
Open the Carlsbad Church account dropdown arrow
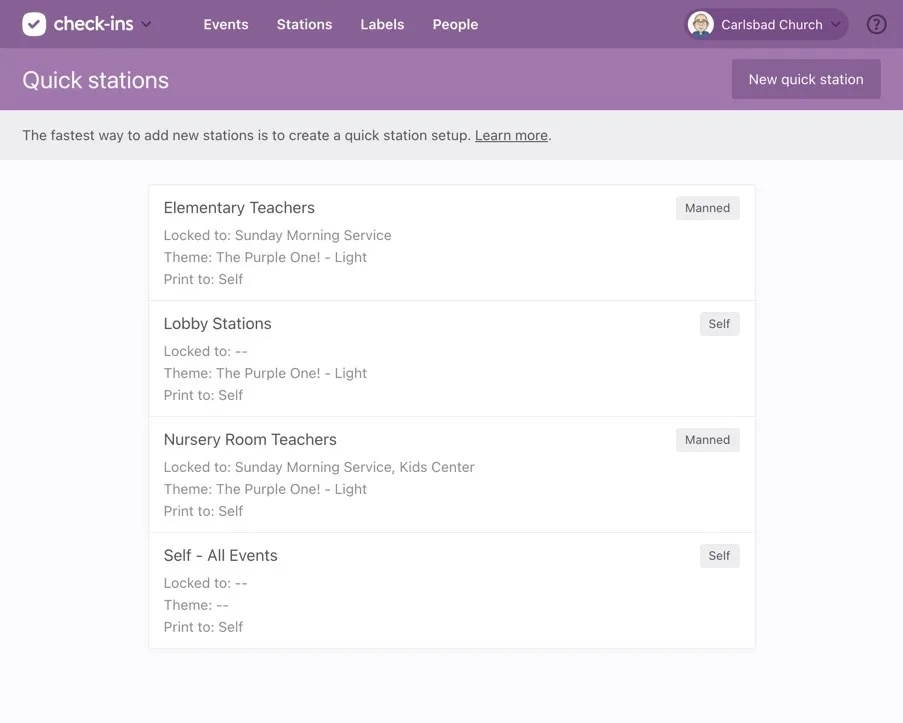pos(836,24)
